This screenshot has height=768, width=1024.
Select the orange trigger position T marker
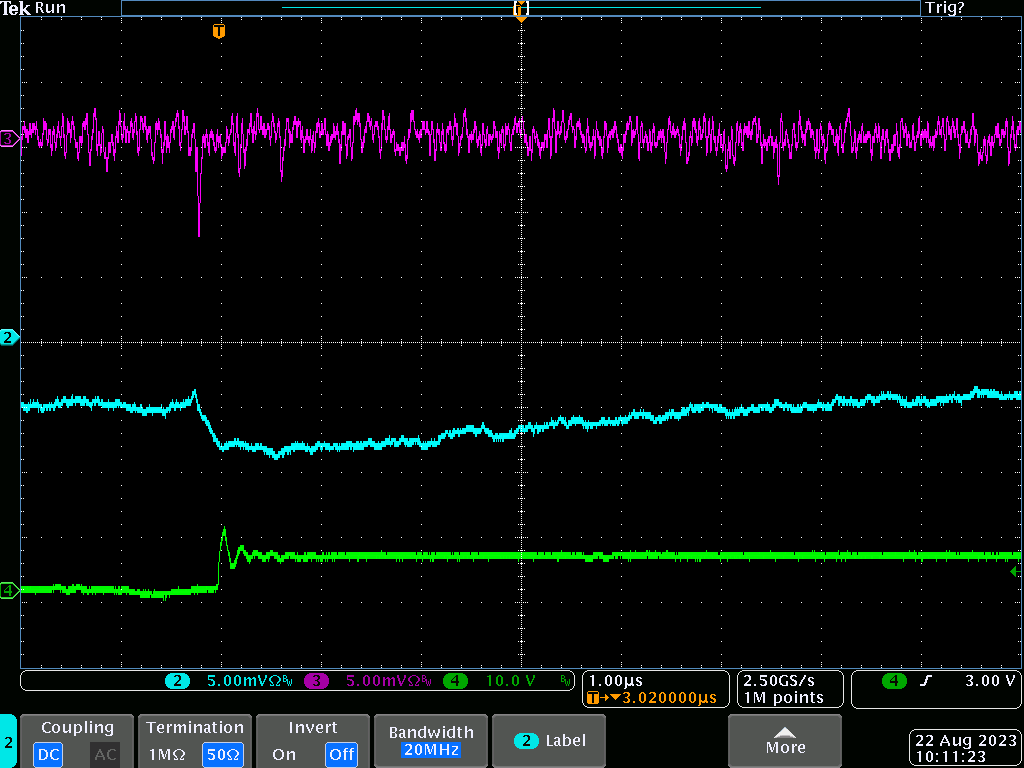(x=219, y=32)
